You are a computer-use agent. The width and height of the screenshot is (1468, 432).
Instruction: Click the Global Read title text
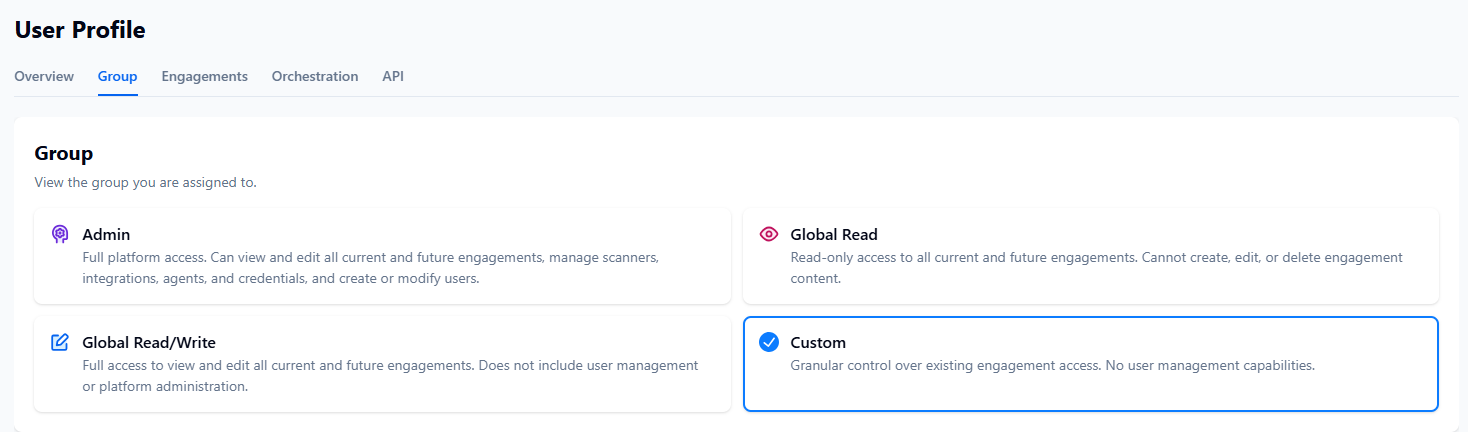(x=834, y=234)
